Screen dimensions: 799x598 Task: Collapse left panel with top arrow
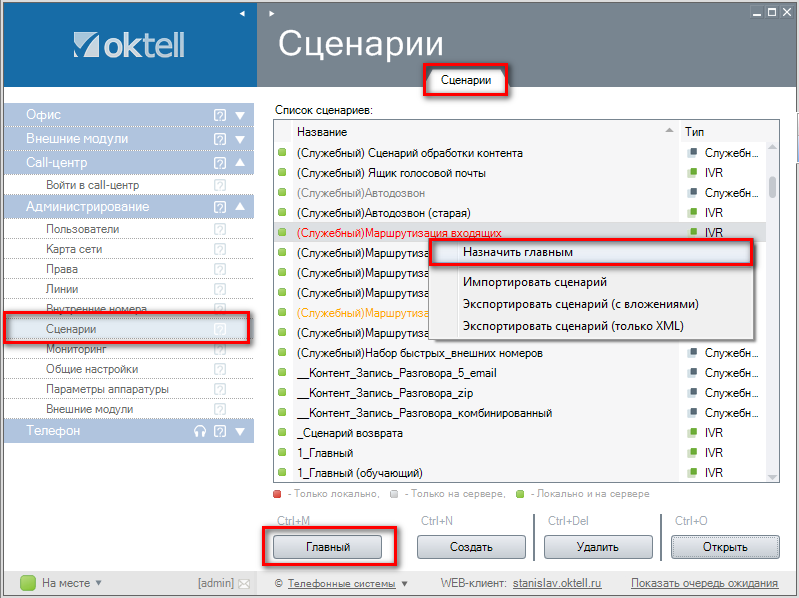click(x=242, y=14)
